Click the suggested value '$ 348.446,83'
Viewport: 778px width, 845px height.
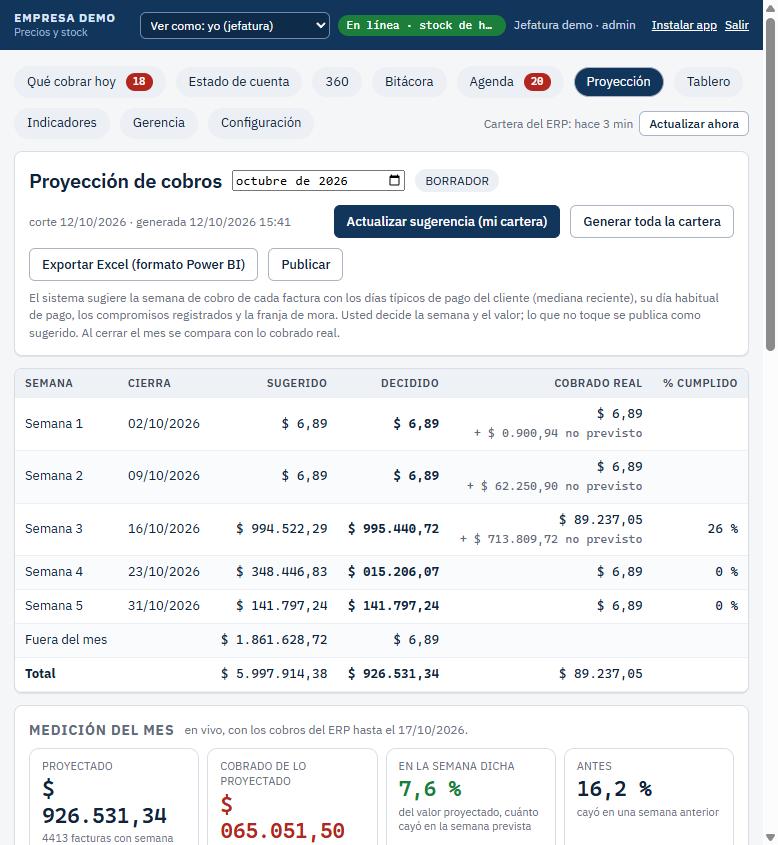[x=282, y=572]
